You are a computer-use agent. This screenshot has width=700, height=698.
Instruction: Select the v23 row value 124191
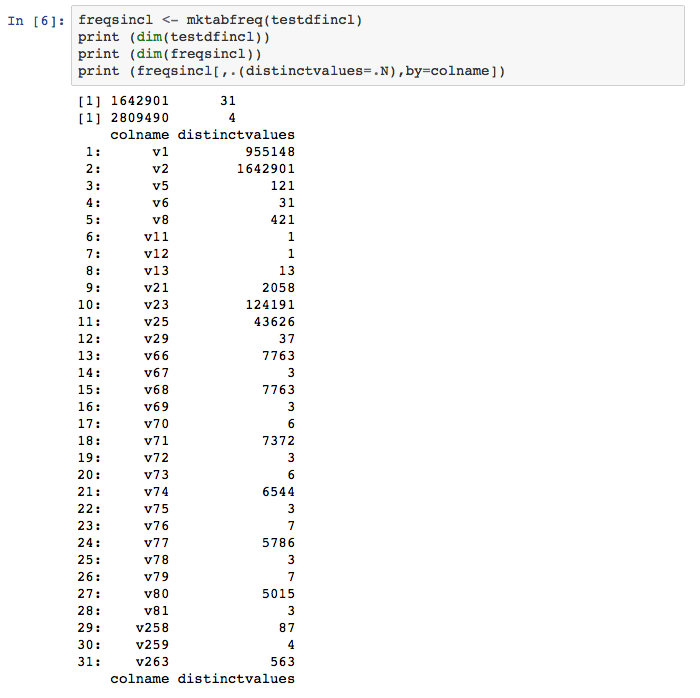pyautogui.click(x=269, y=304)
